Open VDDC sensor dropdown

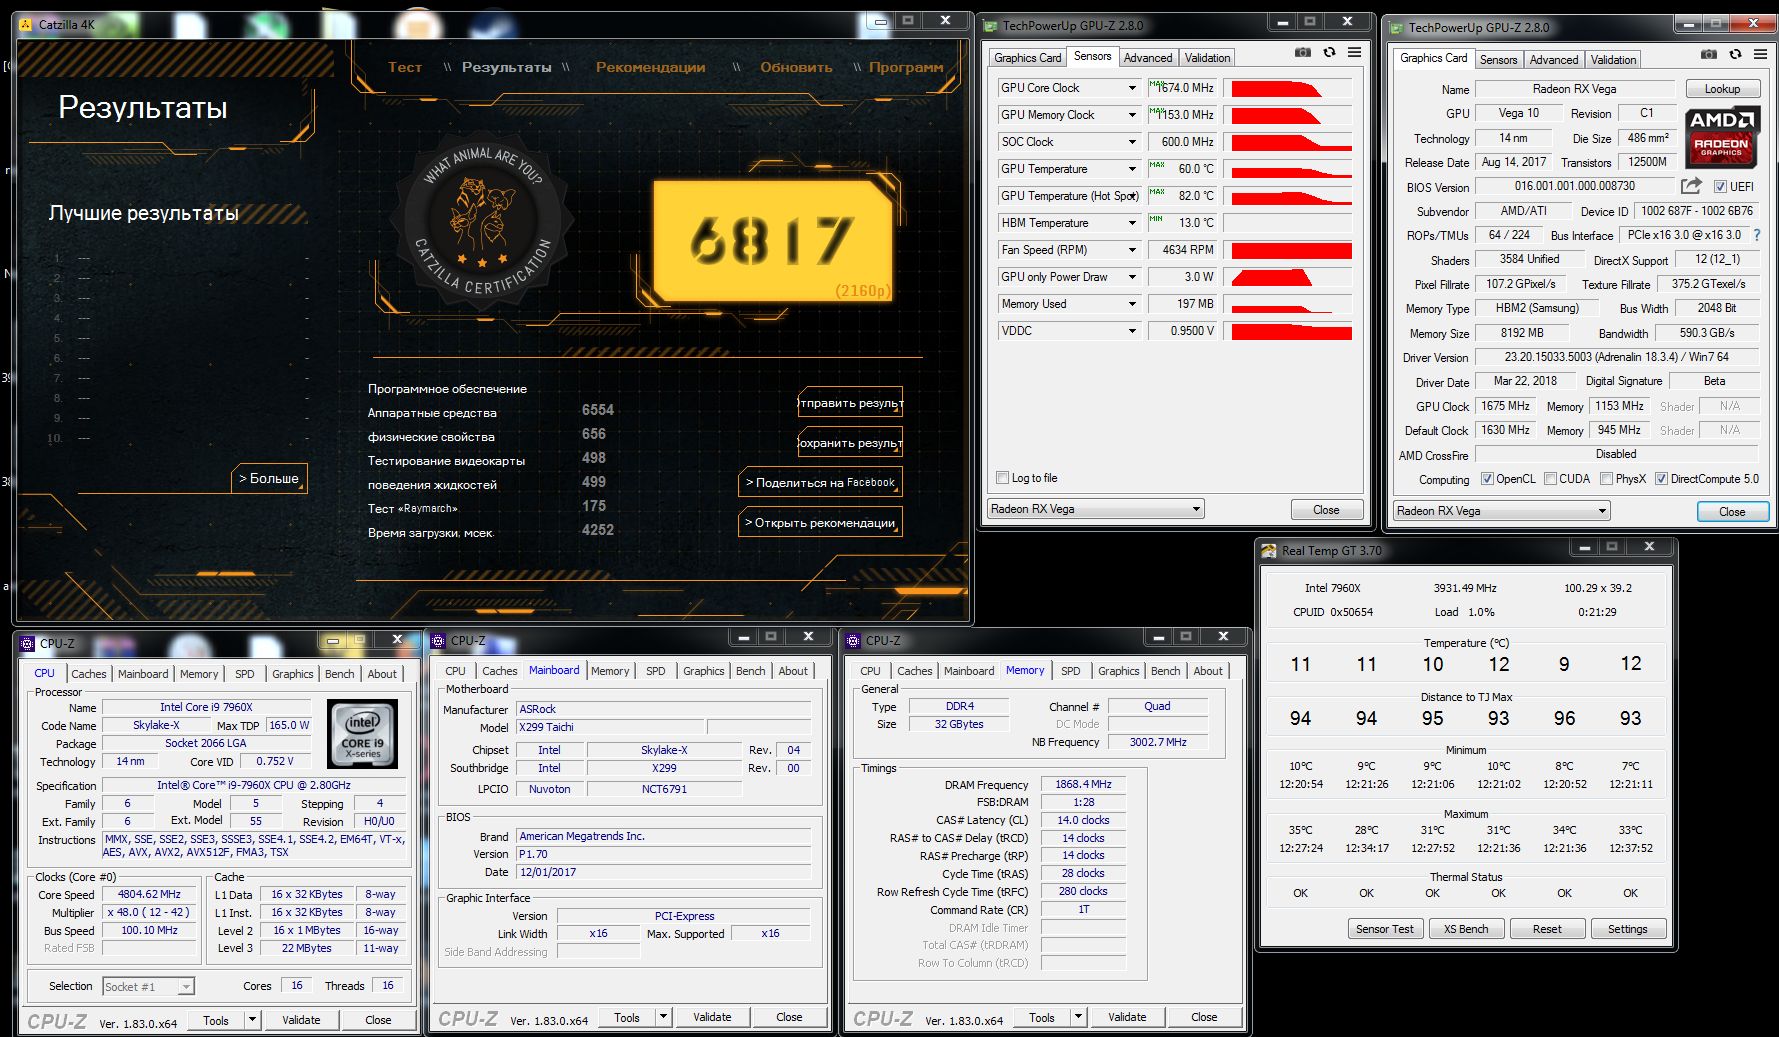coord(1132,331)
